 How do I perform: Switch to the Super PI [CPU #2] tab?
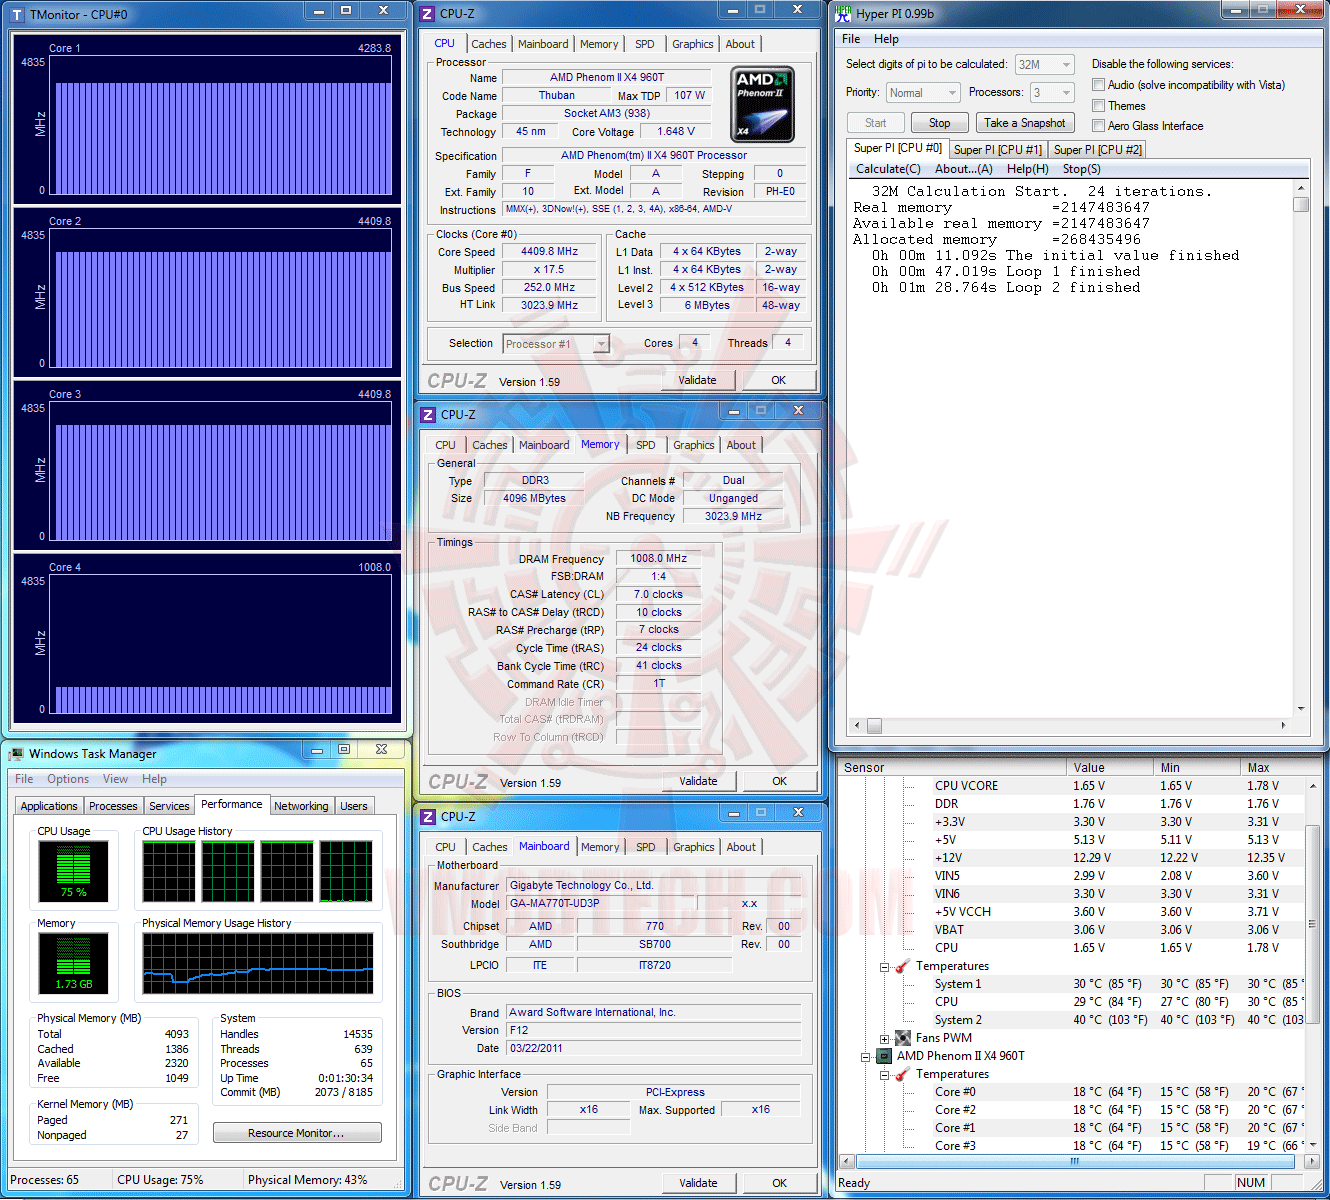1097,150
